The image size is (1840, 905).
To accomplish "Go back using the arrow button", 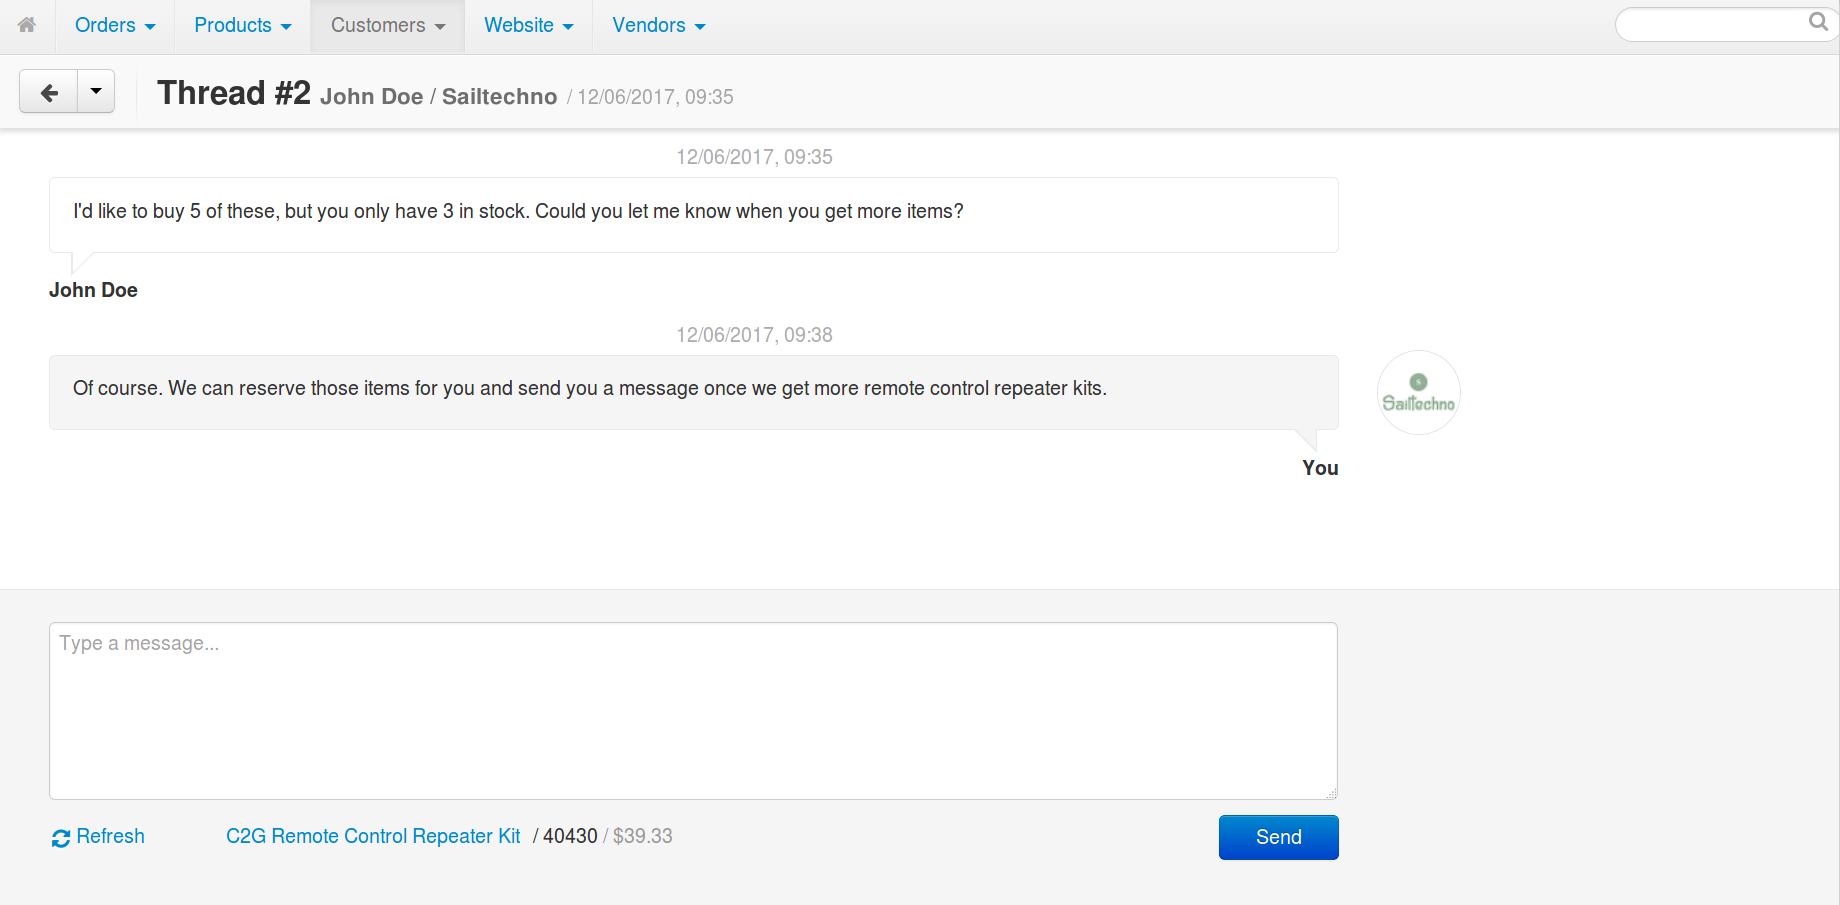I will 49,92.
